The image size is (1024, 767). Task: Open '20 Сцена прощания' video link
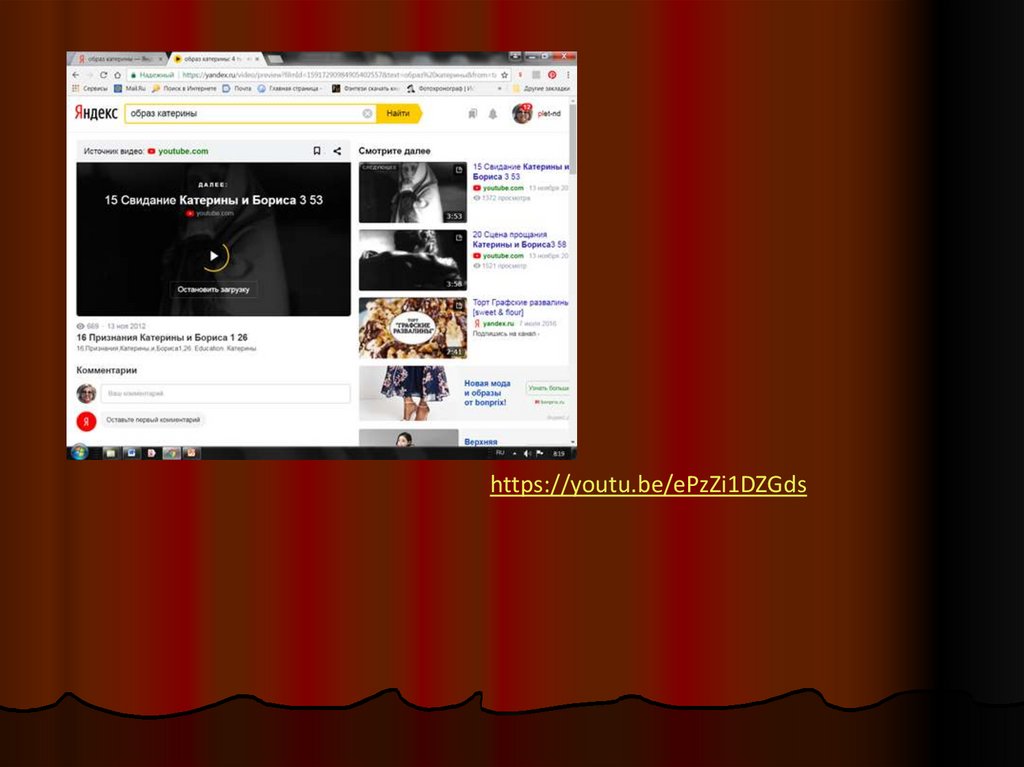click(x=519, y=240)
